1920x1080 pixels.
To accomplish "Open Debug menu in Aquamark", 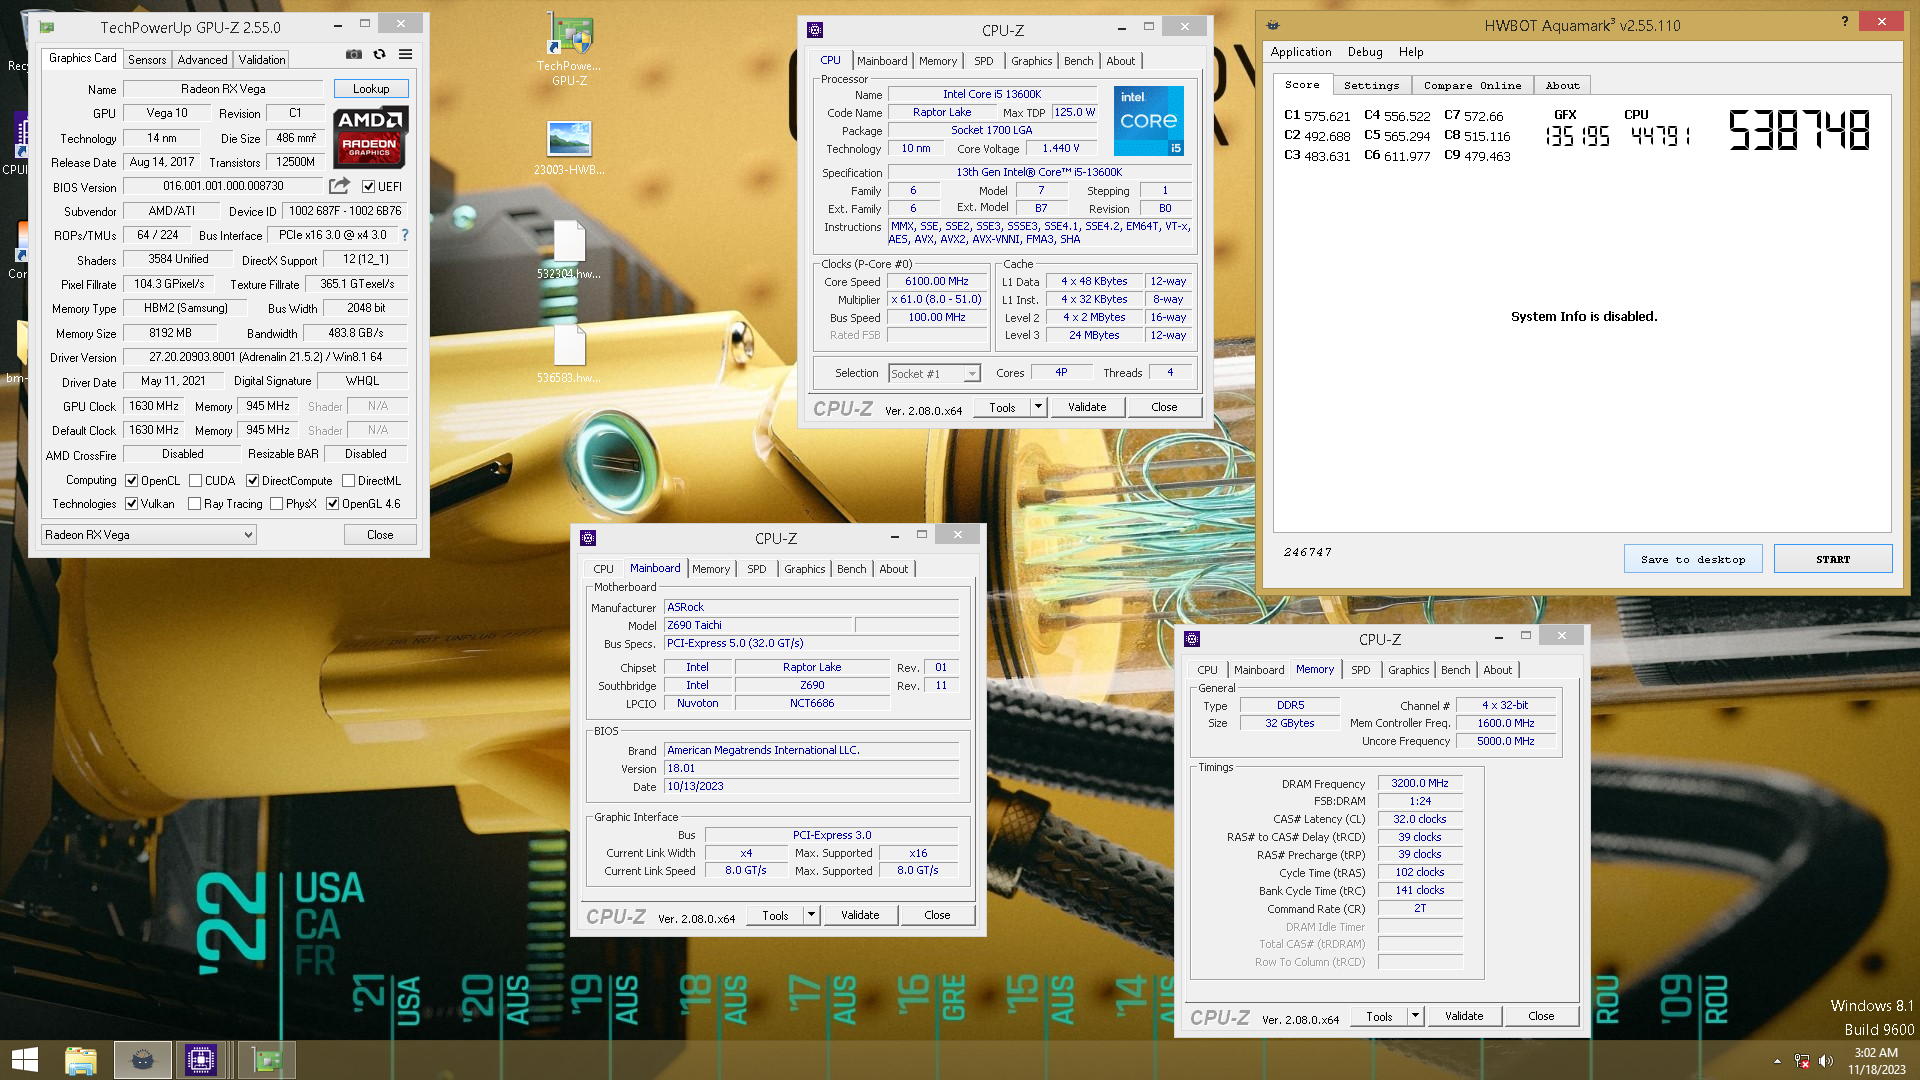I will tap(1364, 52).
